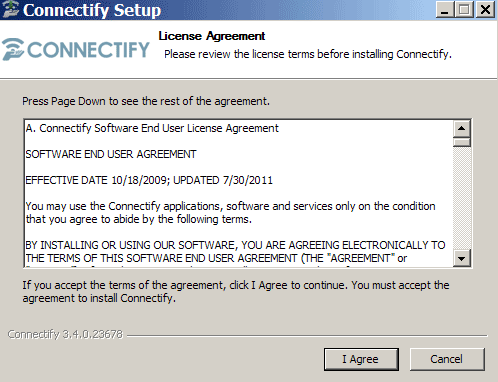The height and width of the screenshot is (382, 498).
Task: Minimize the Connectify Setup window
Action: pos(445,10)
